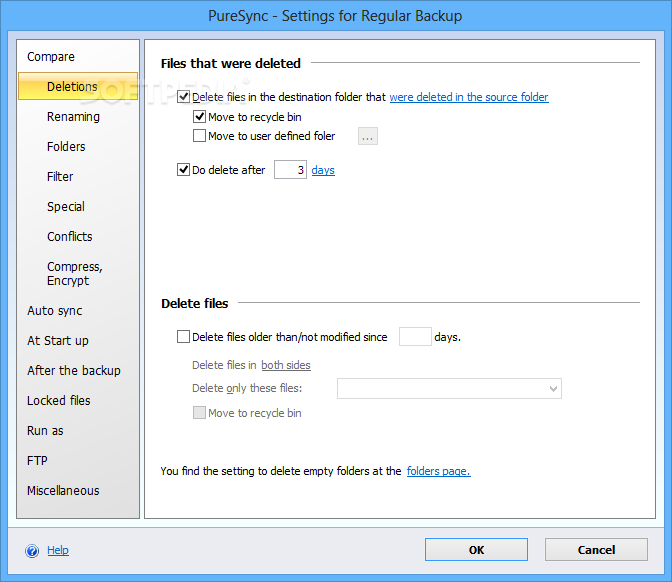Click the 'days' link after Do delete

coord(323,170)
